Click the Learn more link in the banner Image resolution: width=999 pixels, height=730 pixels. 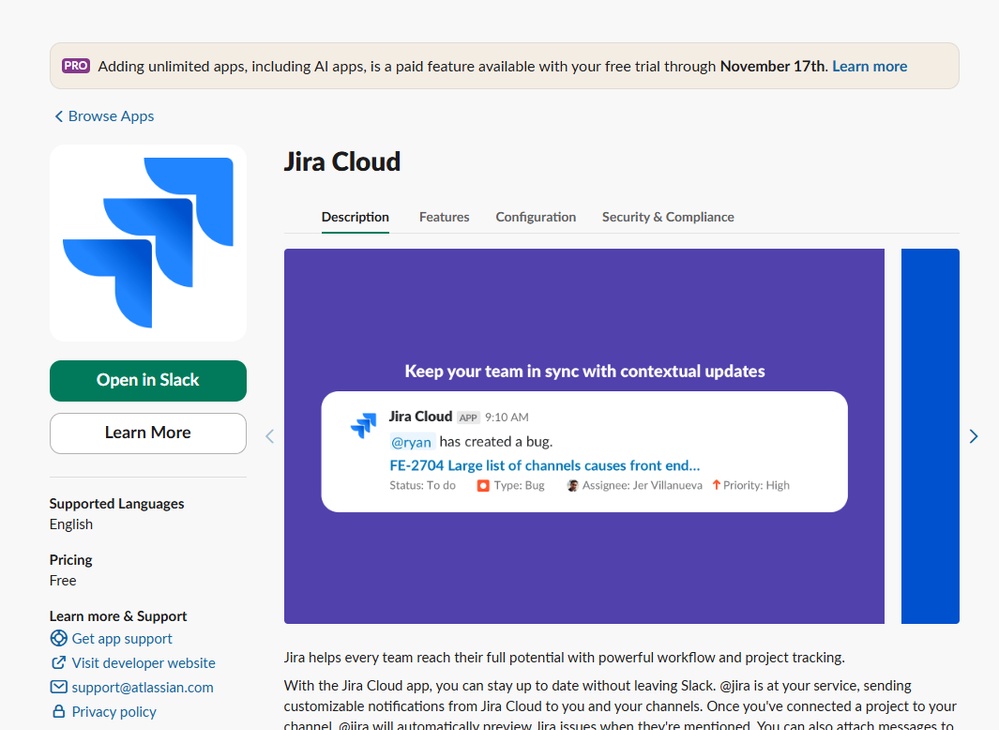click(870, 66)
